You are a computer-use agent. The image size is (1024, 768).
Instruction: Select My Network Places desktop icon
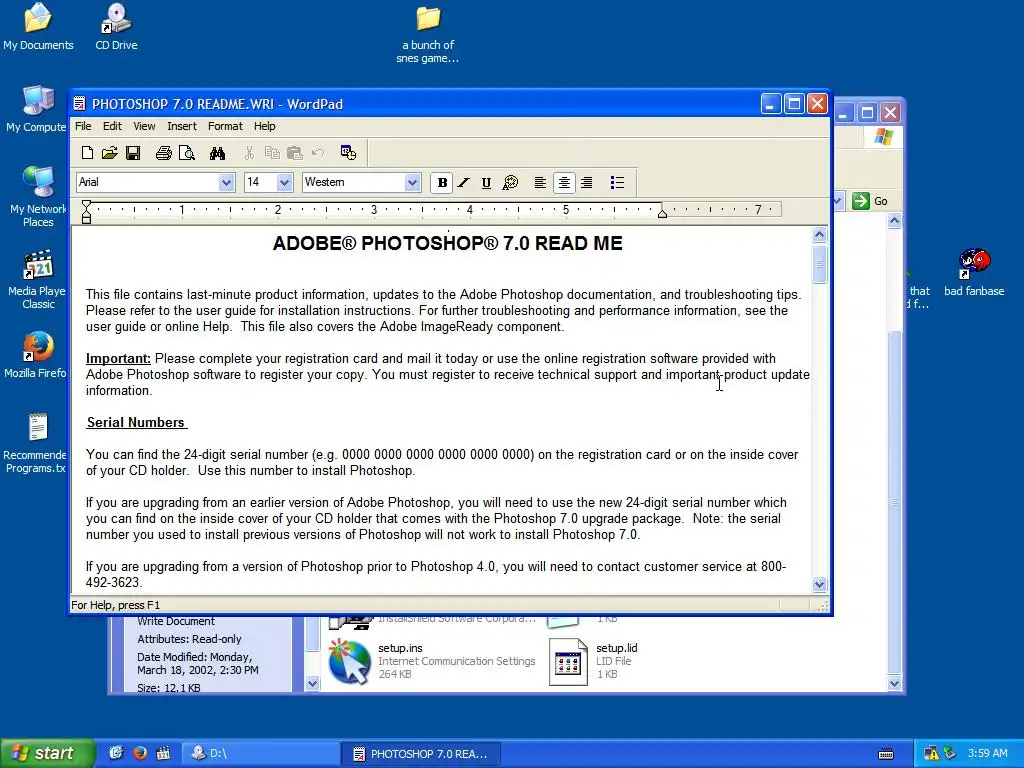click(x=38, y=196)
